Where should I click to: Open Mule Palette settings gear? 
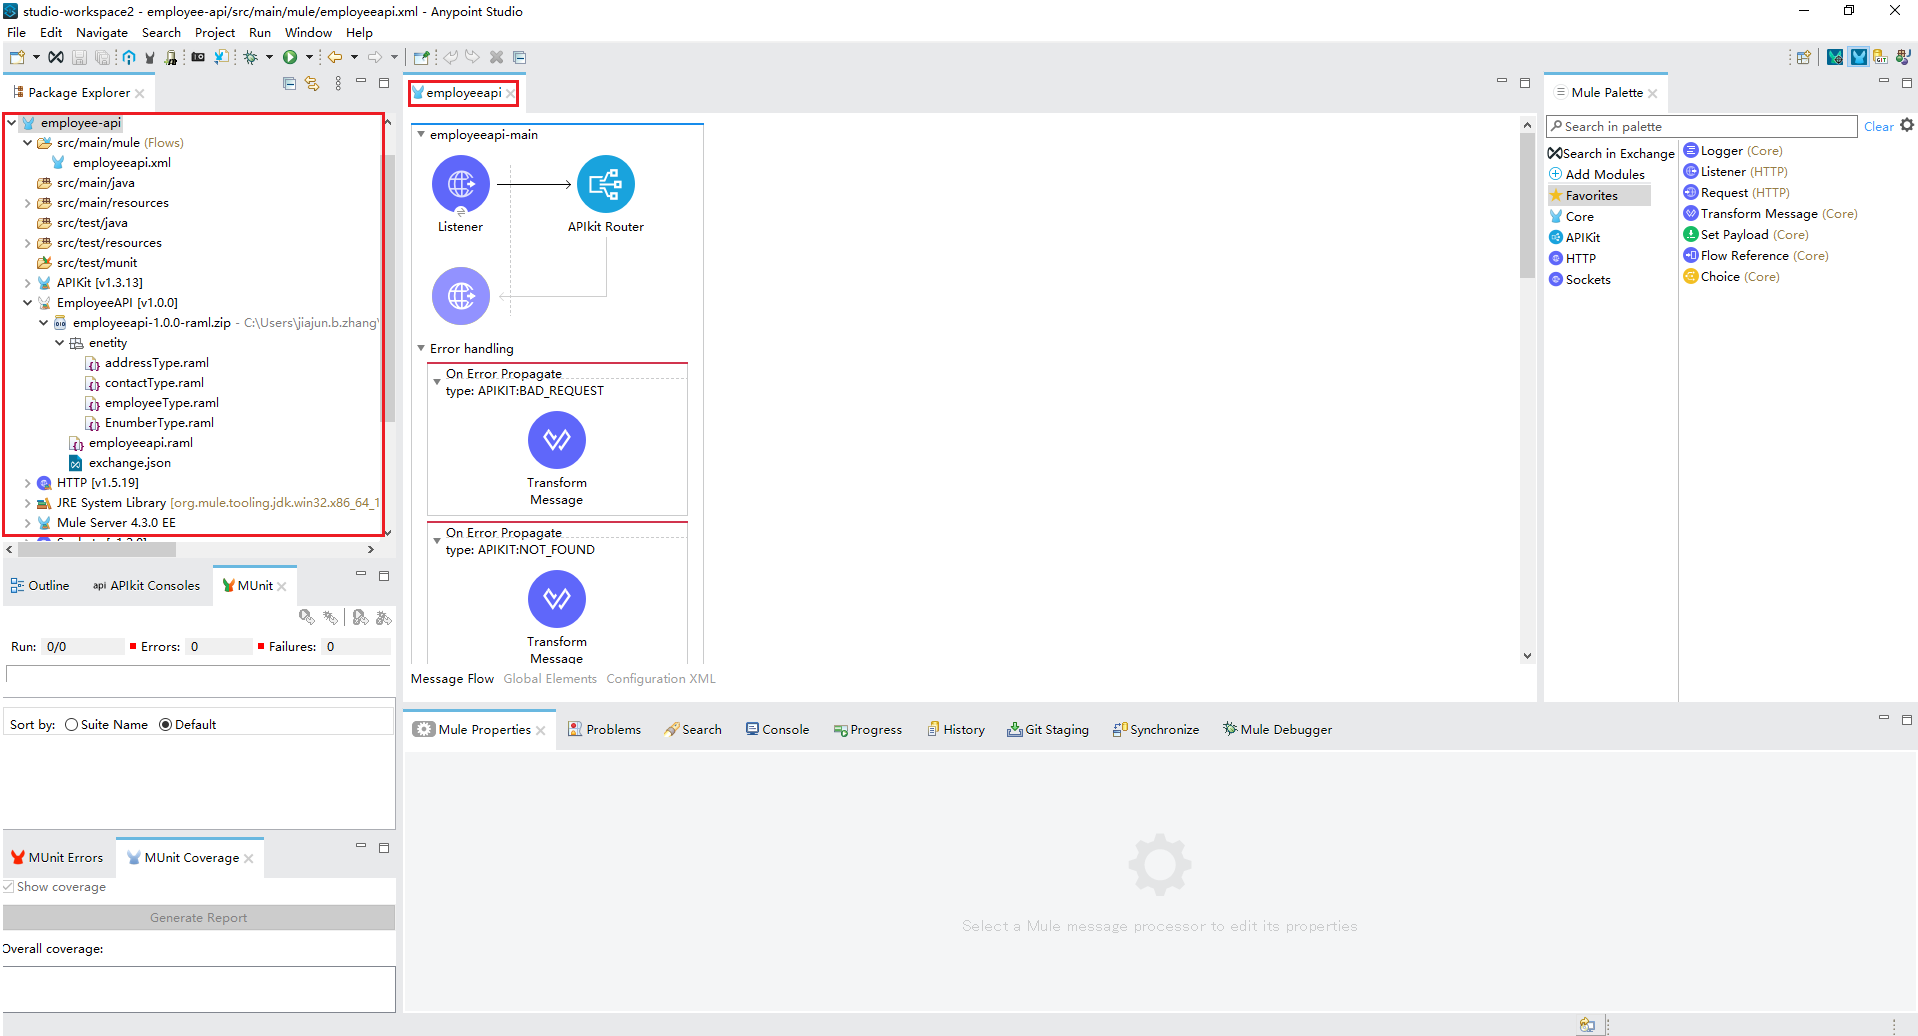point(1907,126)
